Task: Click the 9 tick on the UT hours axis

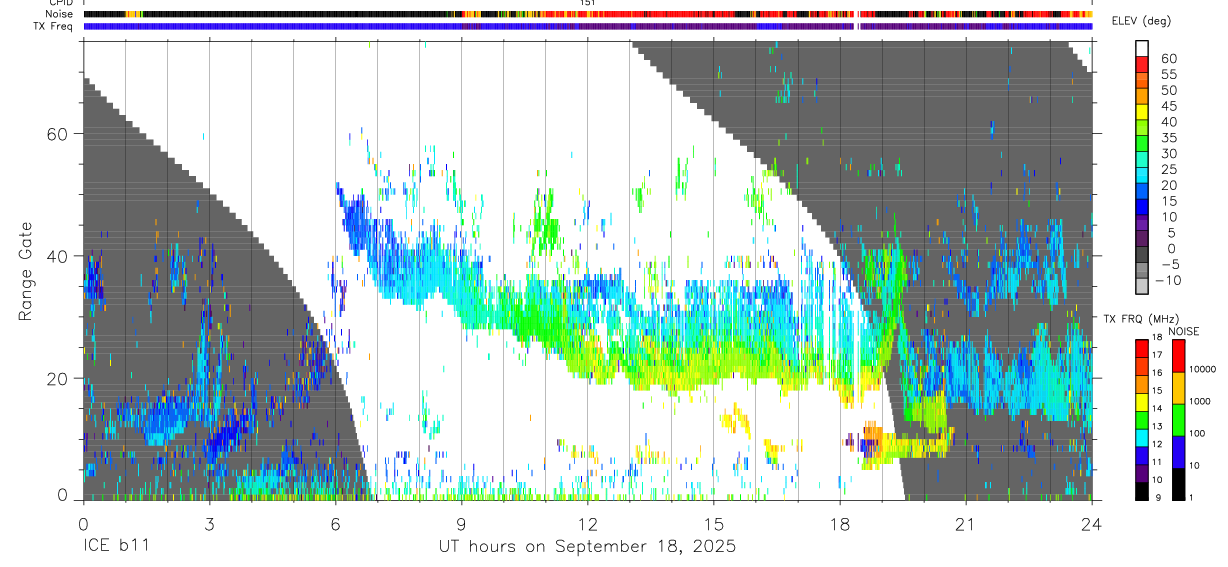Action: click(x=461, y=524)
